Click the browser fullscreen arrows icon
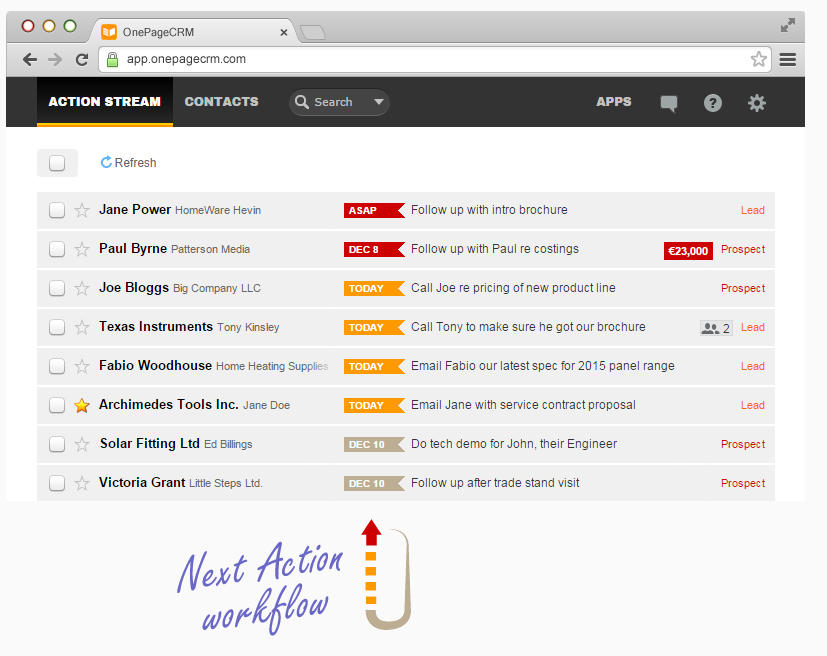The width and height of the screenshot is (827, 656). point(788,25)
